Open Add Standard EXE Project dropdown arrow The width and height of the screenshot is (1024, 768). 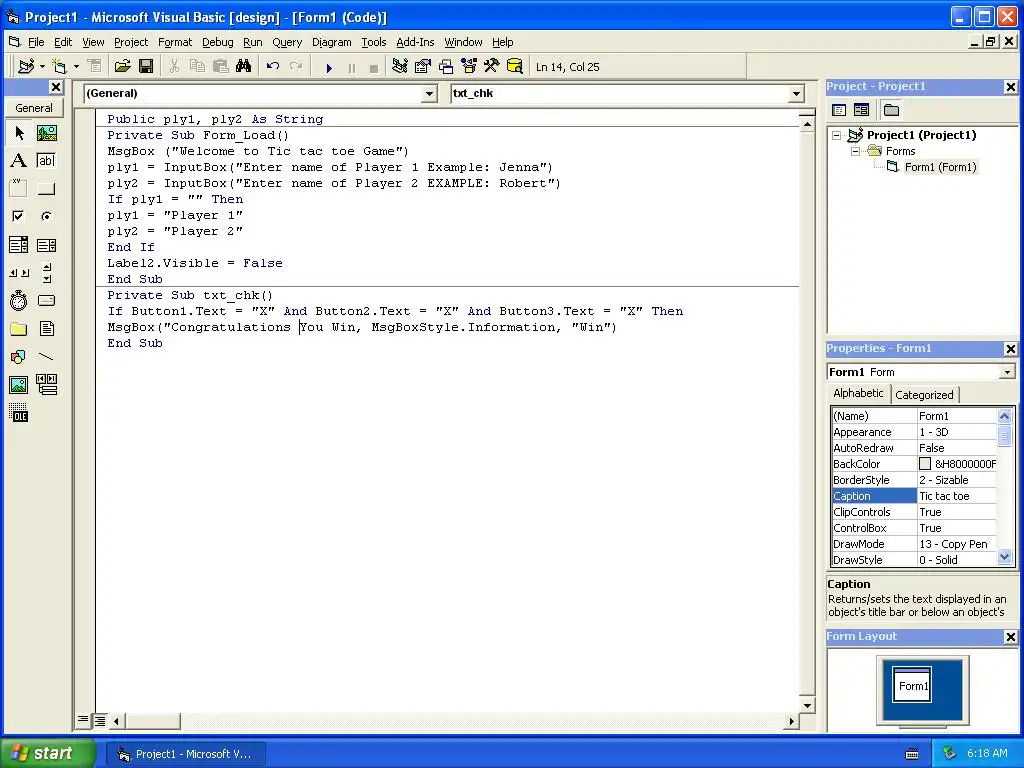(x=42, y=66)
